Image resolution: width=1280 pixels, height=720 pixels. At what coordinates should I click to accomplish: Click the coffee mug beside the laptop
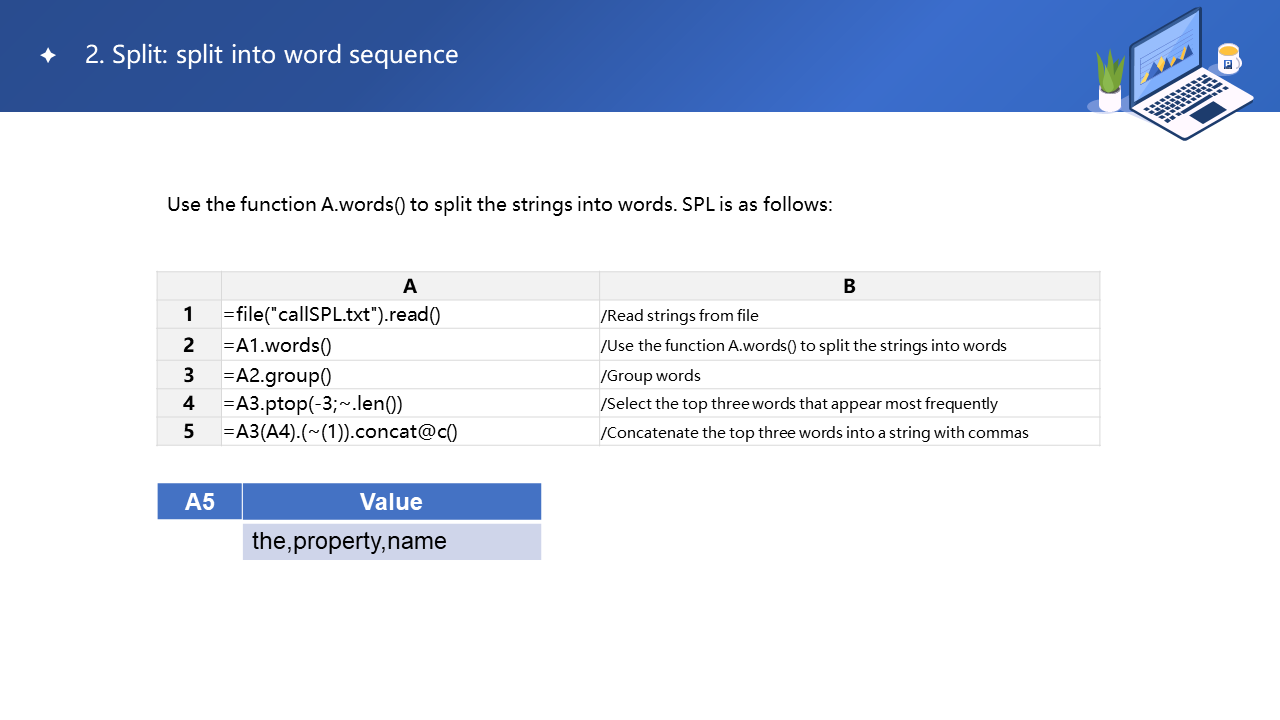[x=1228, y=58]
